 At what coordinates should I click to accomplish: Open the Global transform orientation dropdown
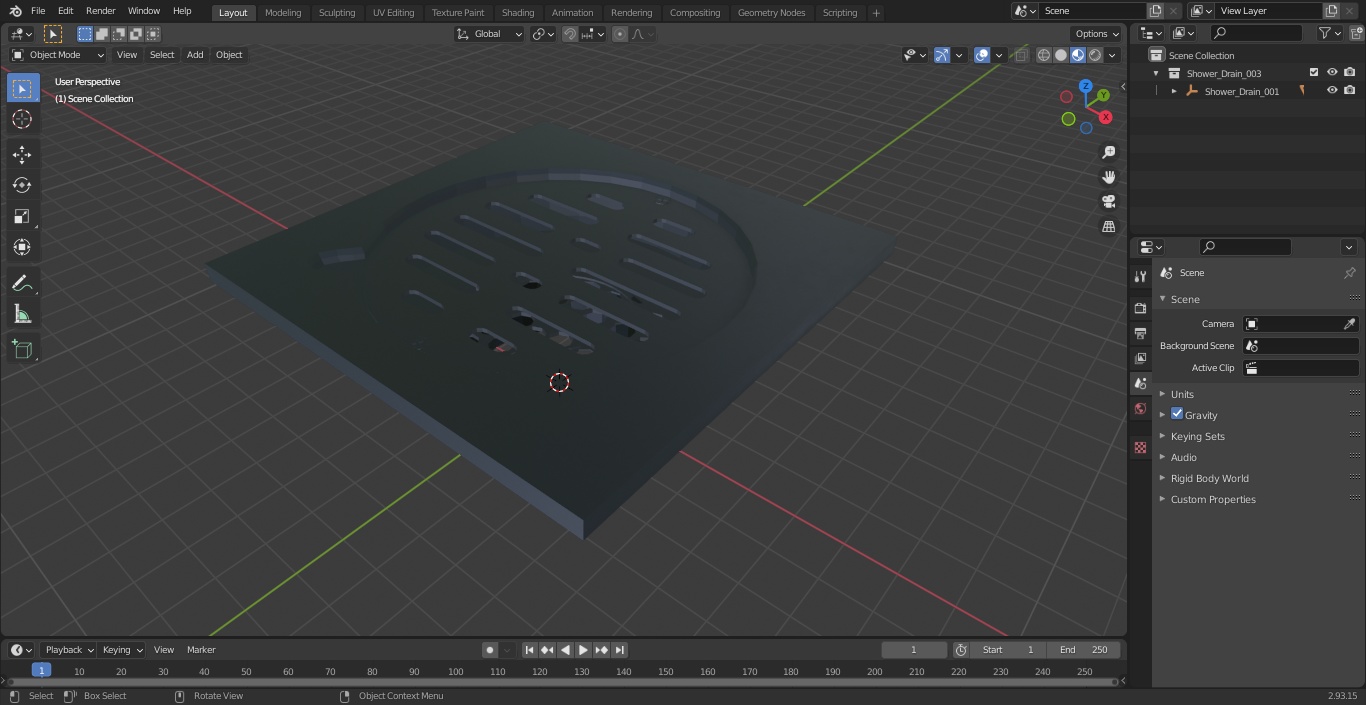(x=490, y=34)
